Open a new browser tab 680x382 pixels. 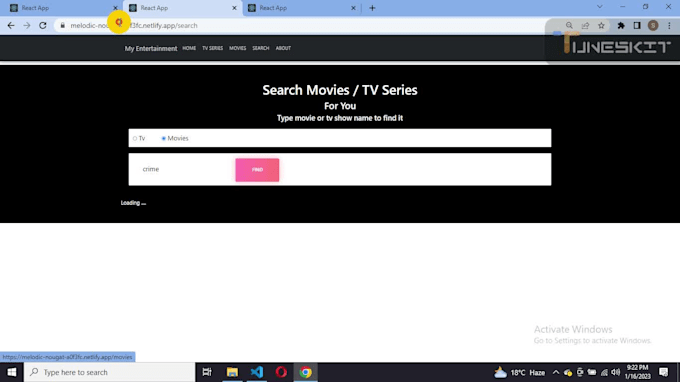point(372,8)
